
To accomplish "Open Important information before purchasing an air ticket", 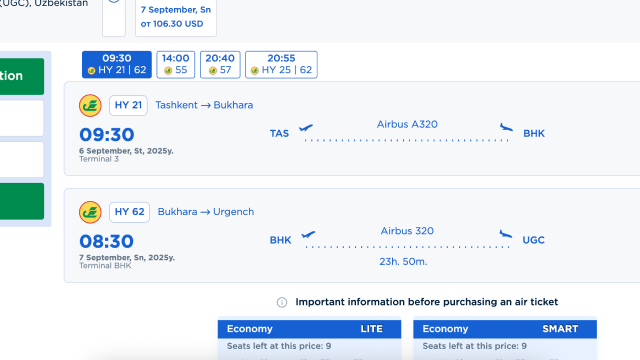I will click(427, 302).
